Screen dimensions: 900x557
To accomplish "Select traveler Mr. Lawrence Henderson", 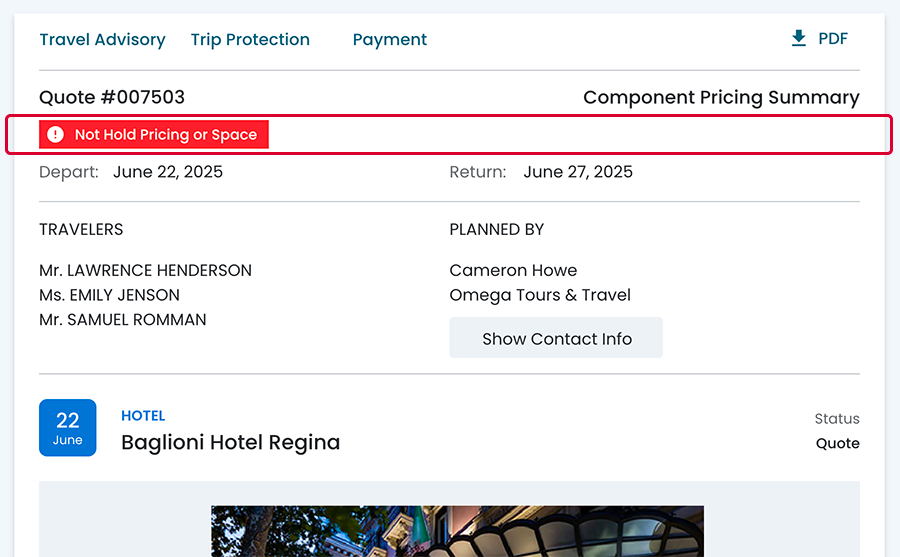I will (145, 270).
